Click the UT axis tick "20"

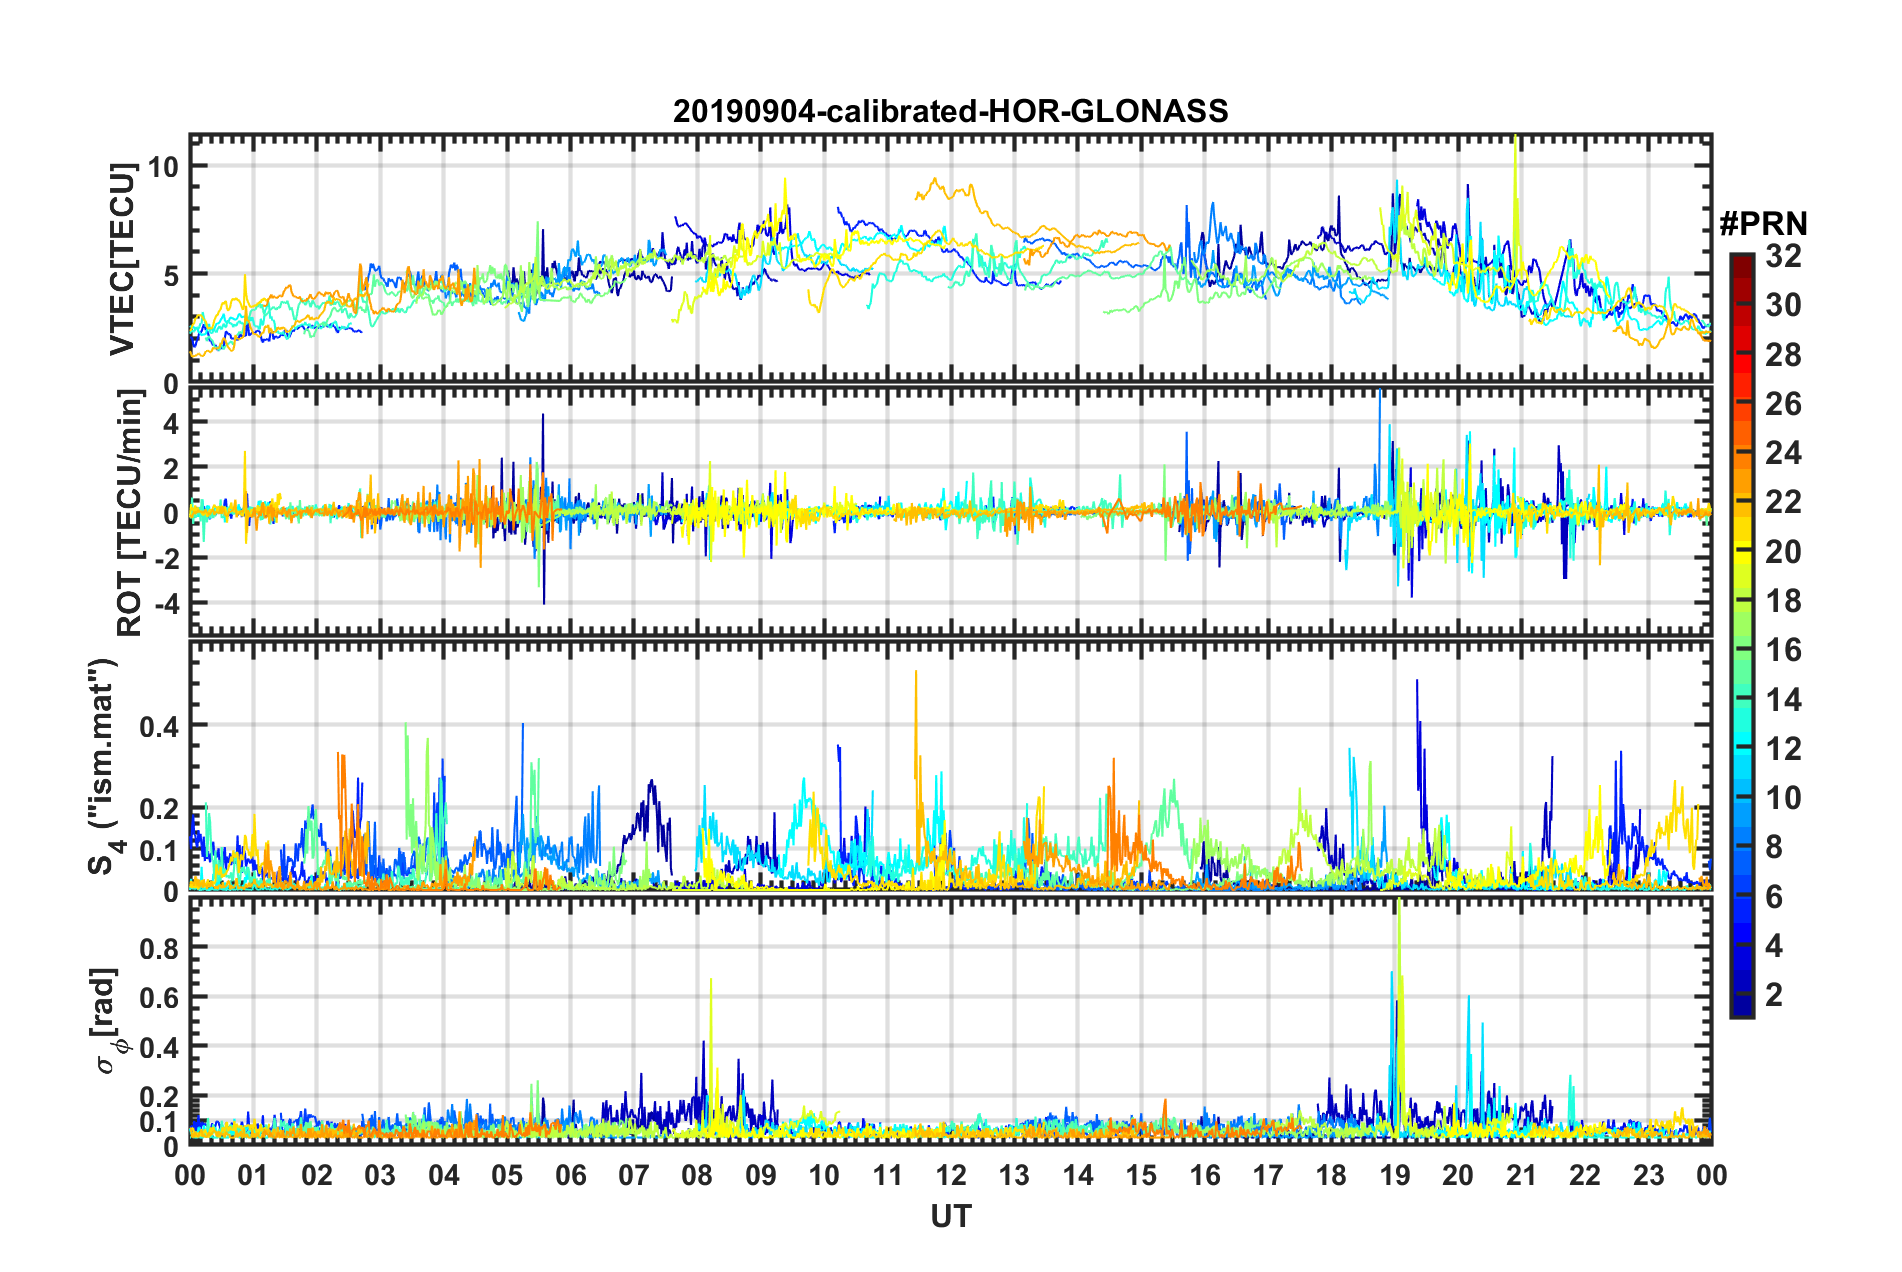pos(1458,1175)
